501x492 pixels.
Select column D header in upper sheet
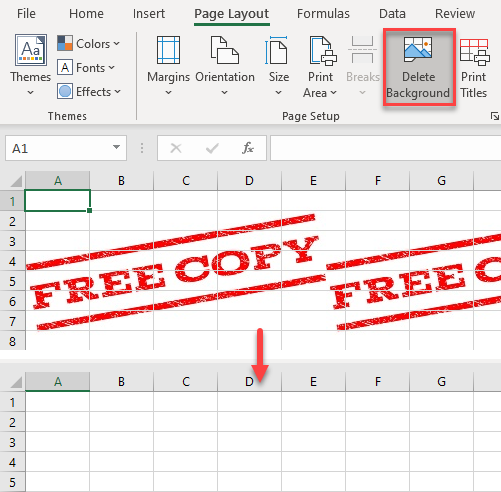tap(249, 181)
